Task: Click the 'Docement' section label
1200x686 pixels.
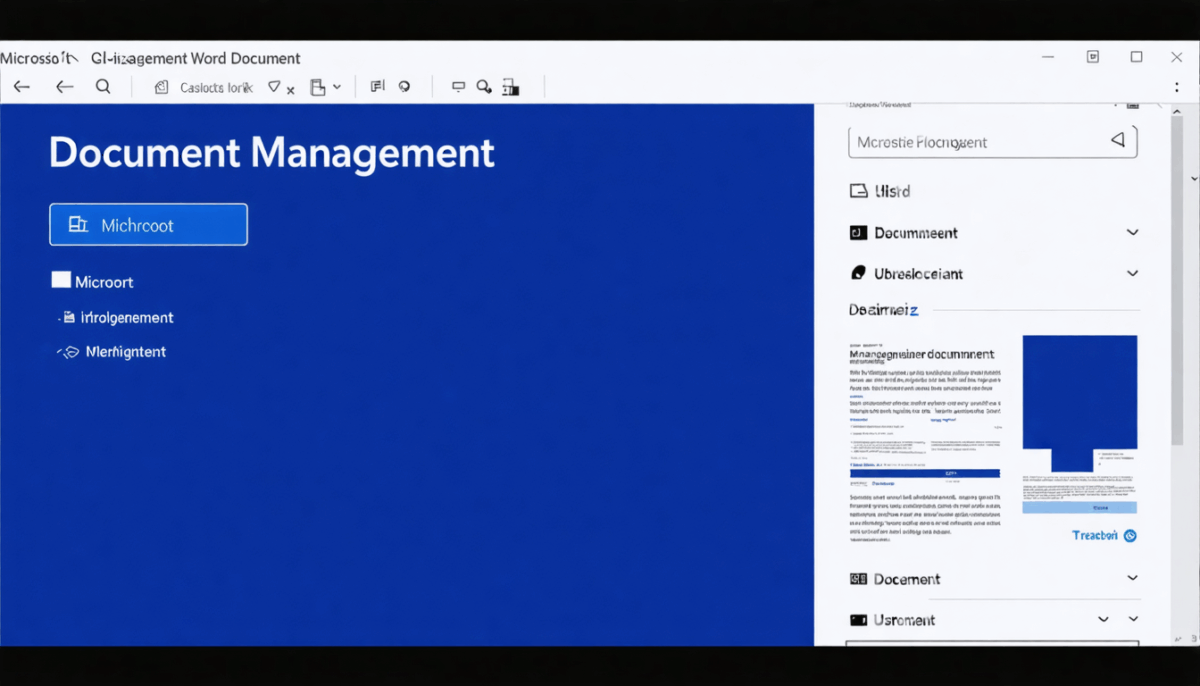Action: [907, 579]
